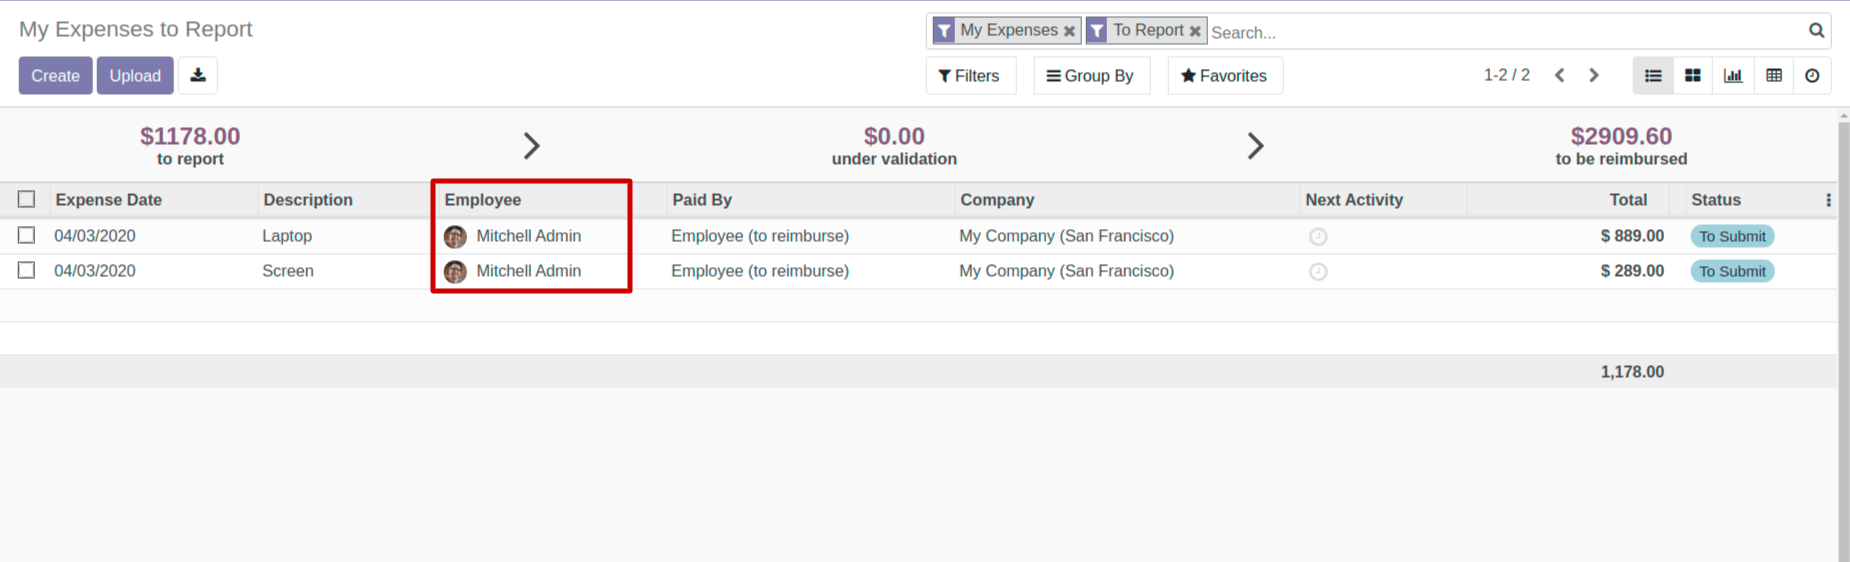Click To Submit status badge for Screen

click(x=1732, y=271)
